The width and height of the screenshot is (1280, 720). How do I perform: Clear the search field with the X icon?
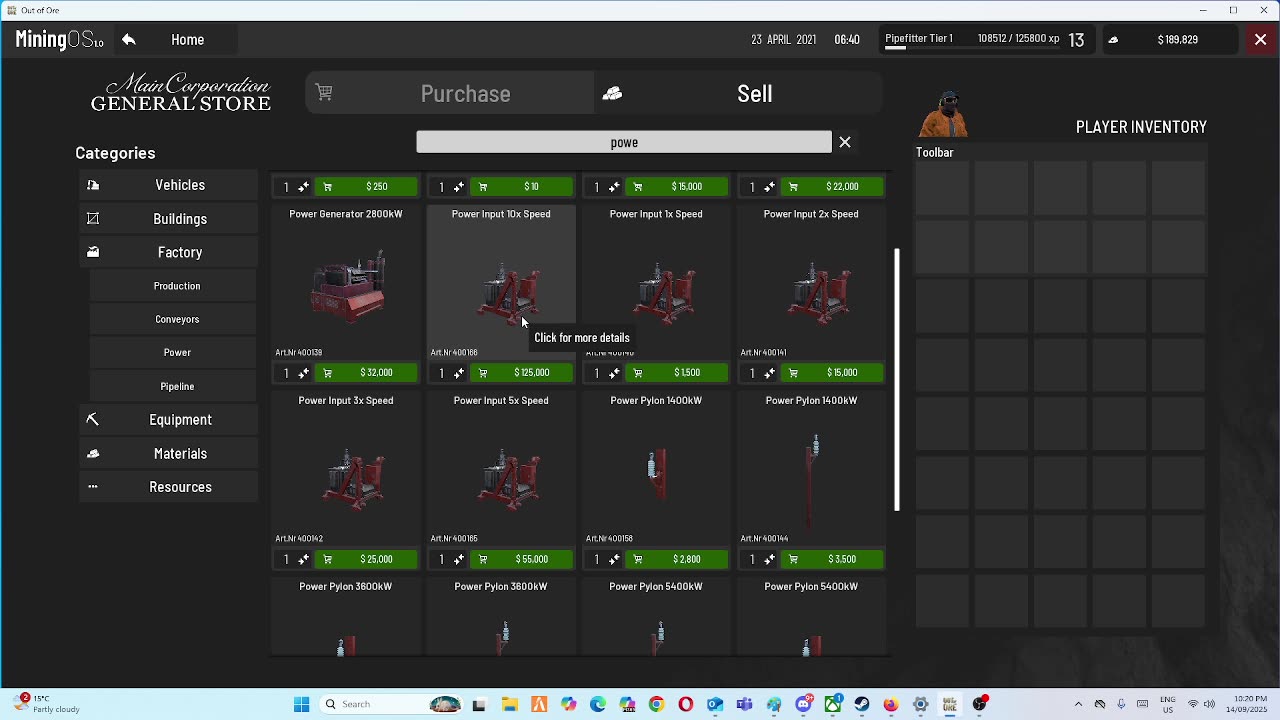coord(845,142)
